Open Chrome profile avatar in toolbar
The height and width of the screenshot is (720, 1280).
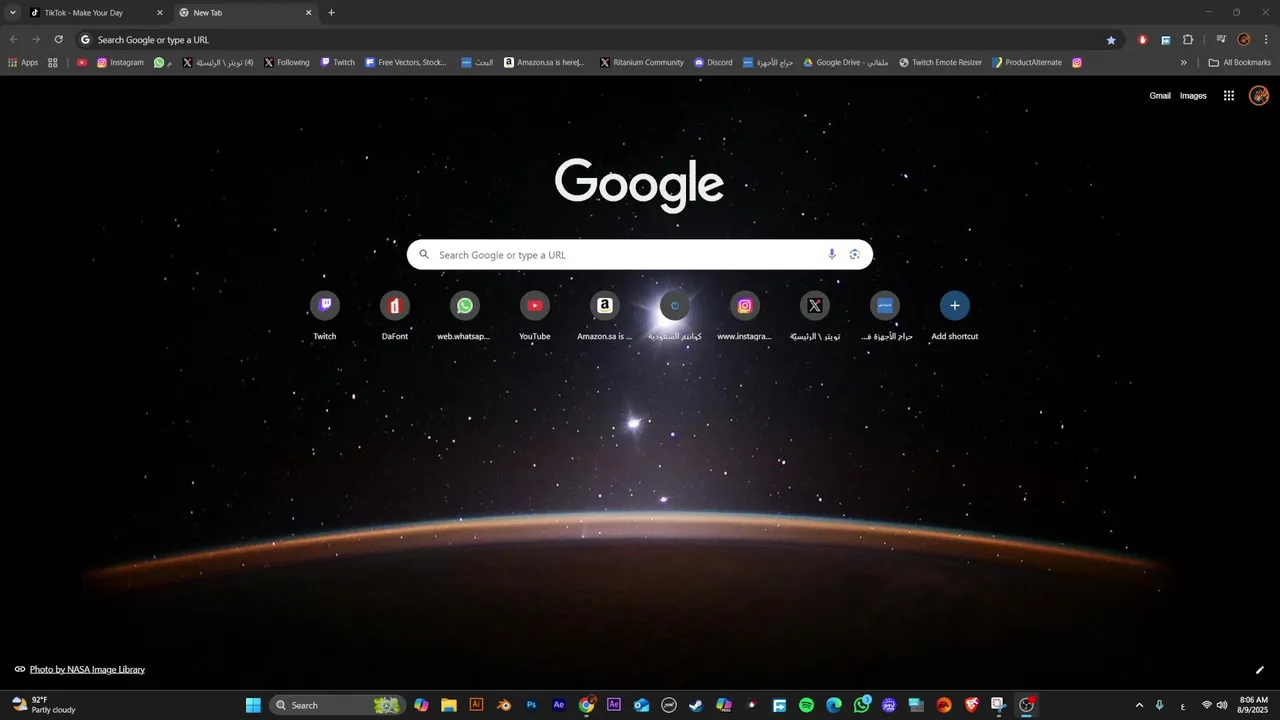(x=1244, y=40)
